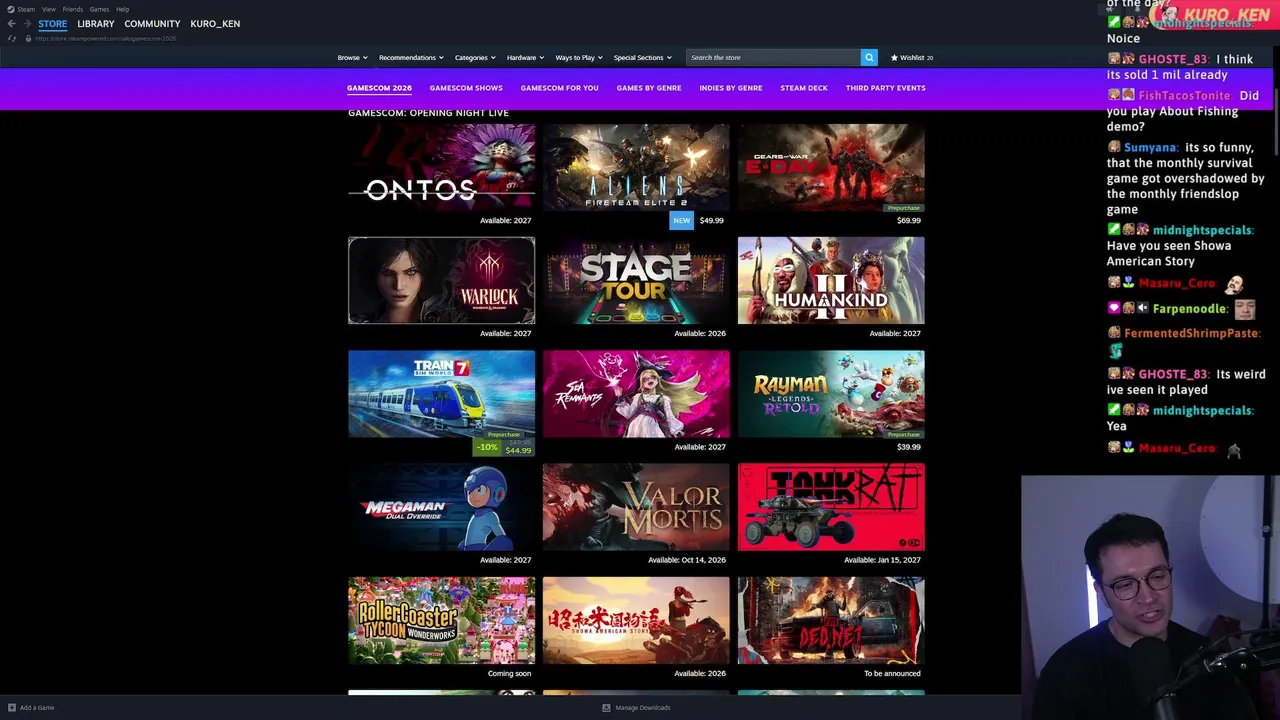Open the Sea Remnants game card

636,394
